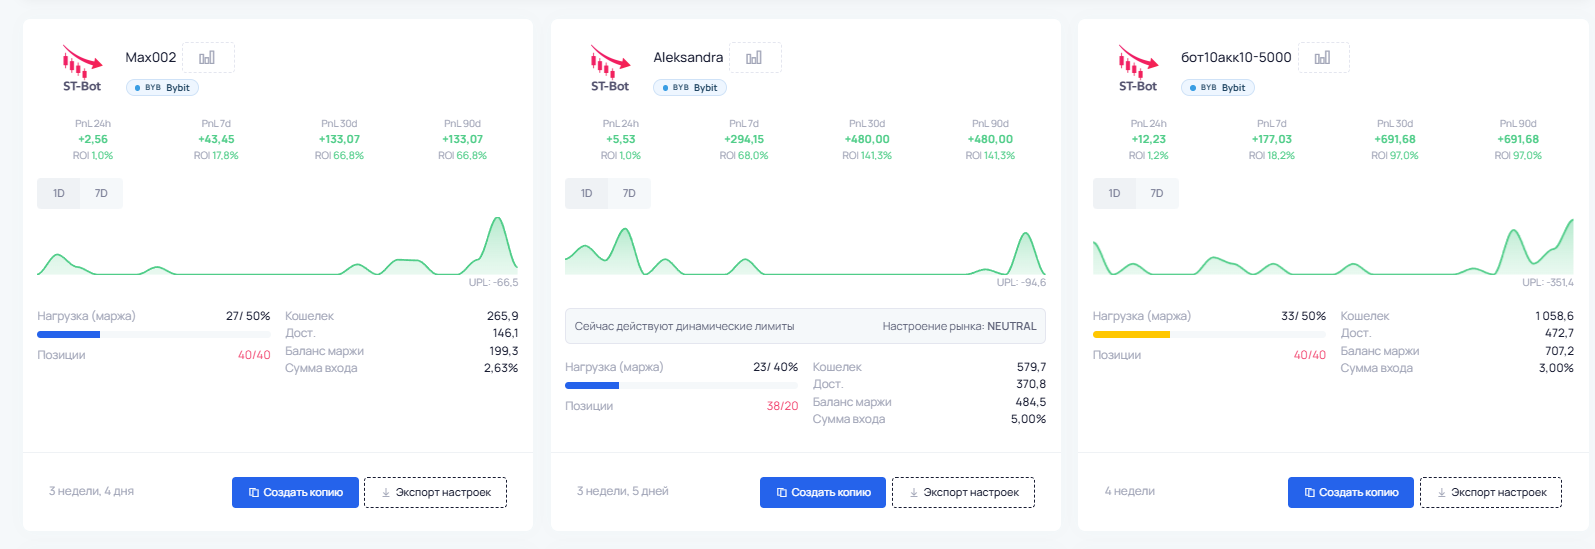This screenshot has width=1595, height=549.
Task: Click the ROI 141,3% under PnL 30d
Action: [867, 156]
